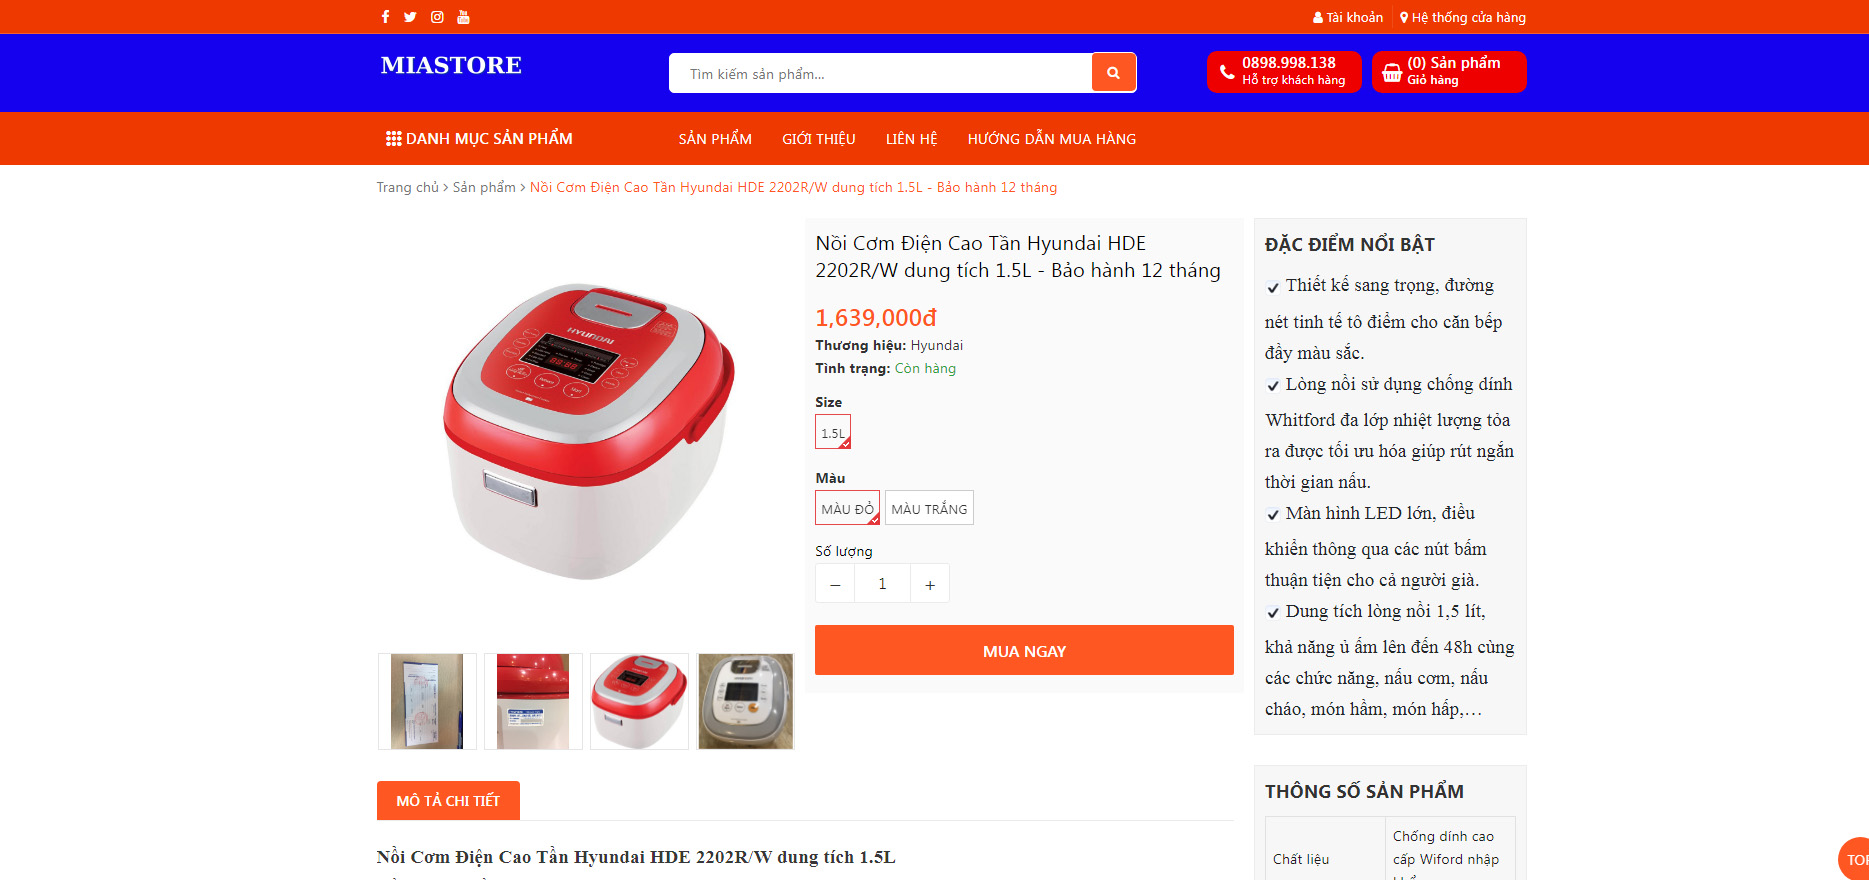Open the Instagram social icon

437,17
